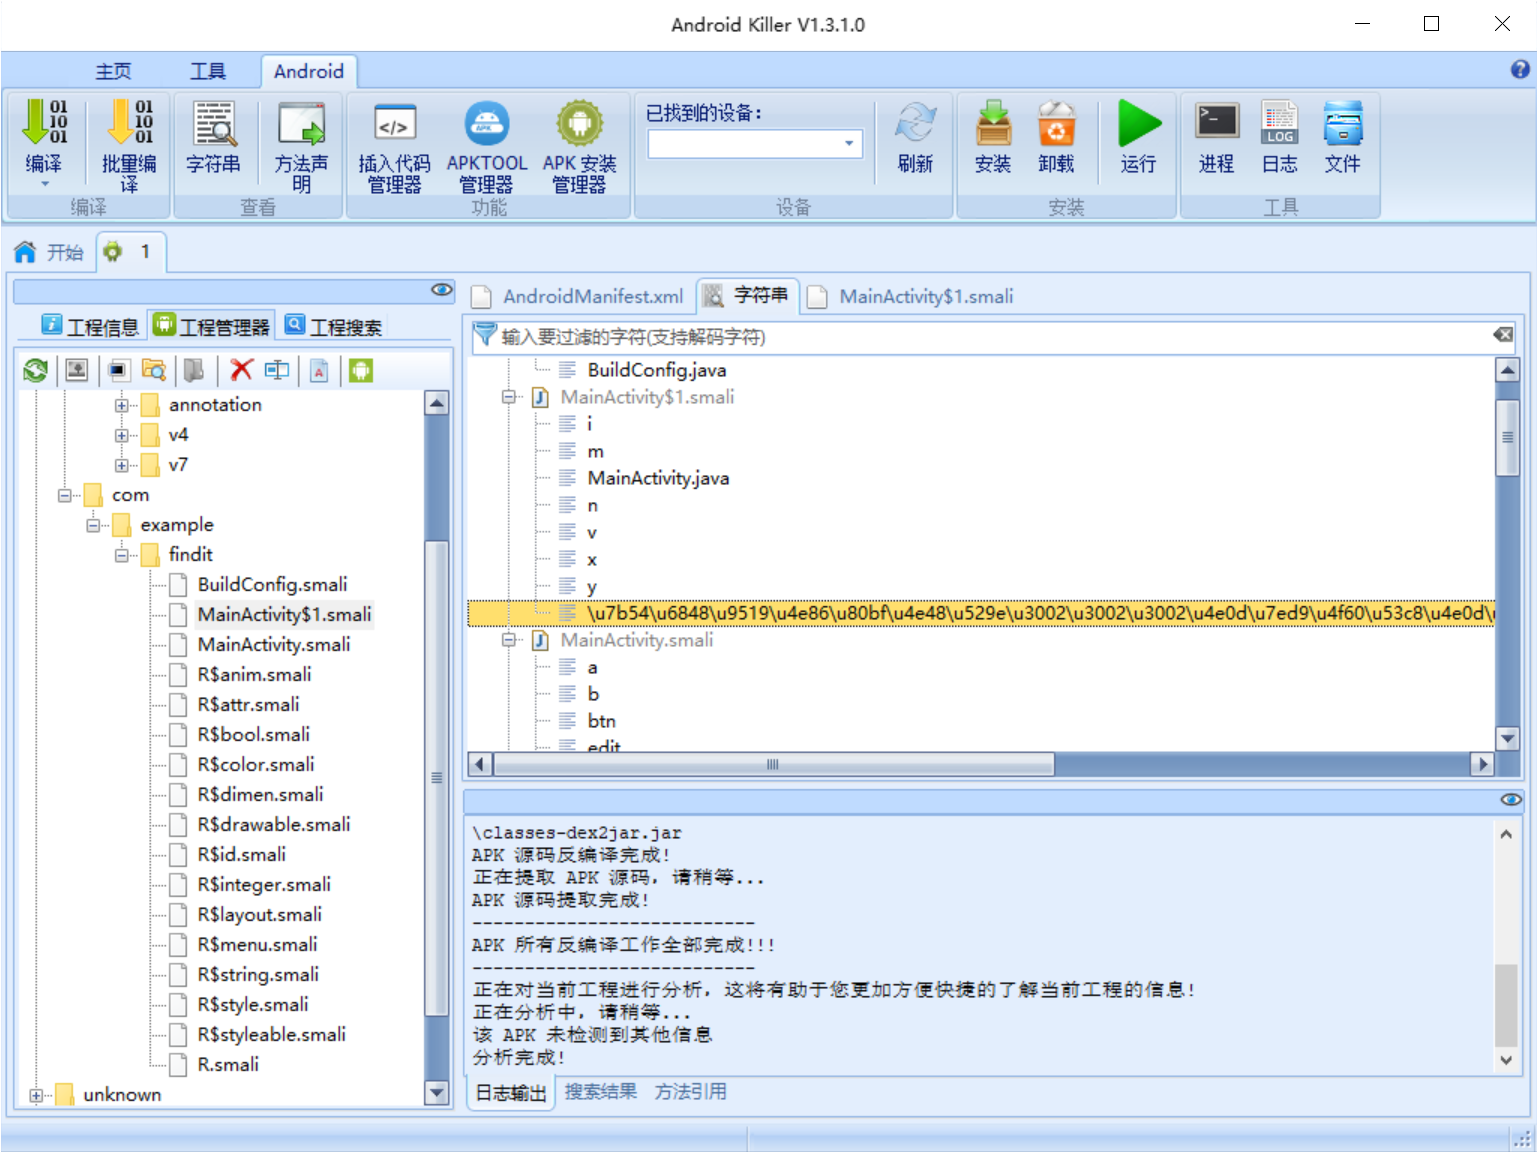Click the green 运行 run button

pyautogui.click(x=1139, y=136)
